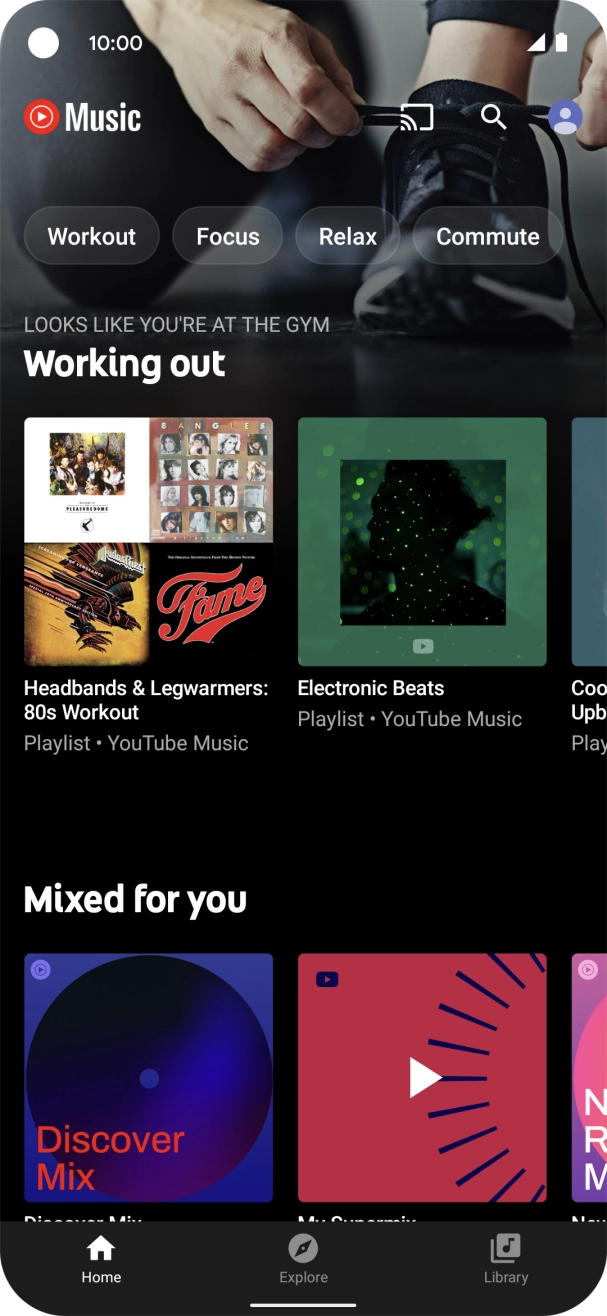The width and height of the screenshot is (607, 1316).
Task: Tap the Mixed for you heading
Action: 135,899
